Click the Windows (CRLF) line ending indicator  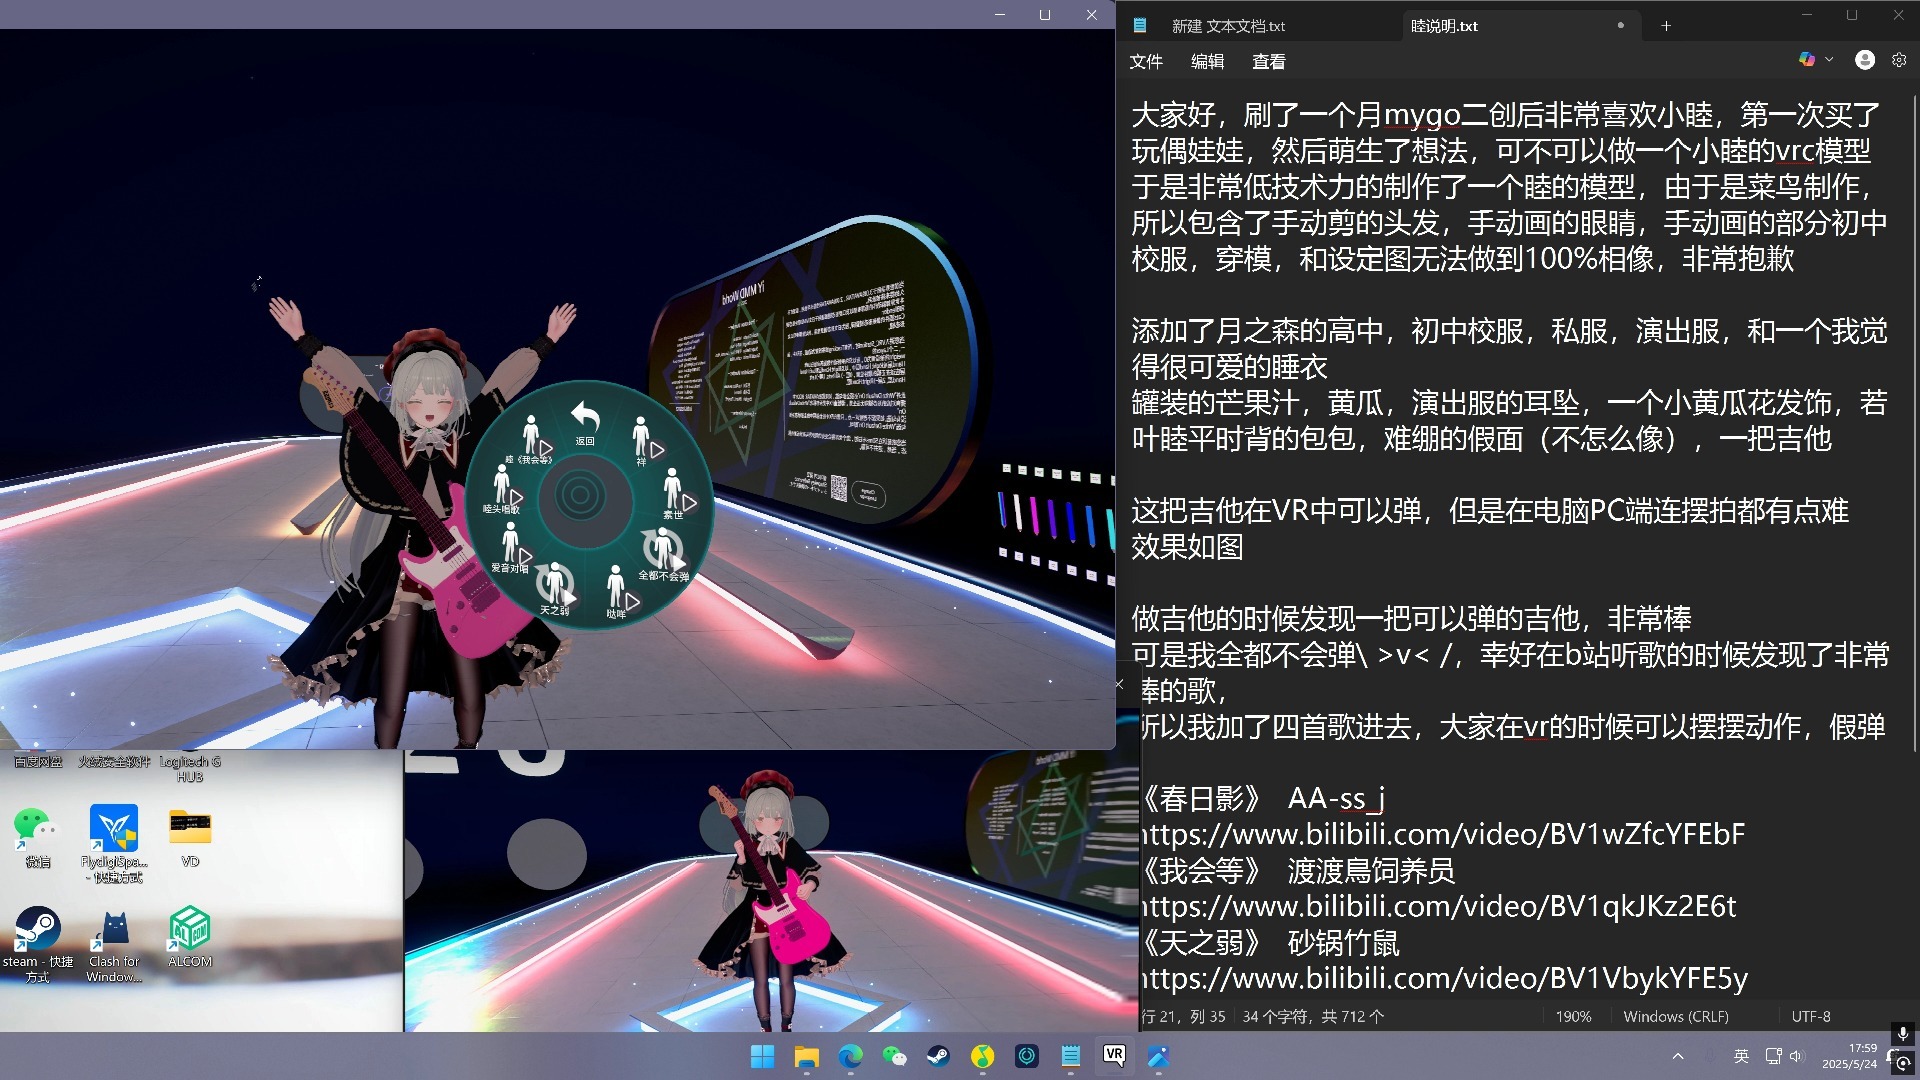(1675, 1016)
